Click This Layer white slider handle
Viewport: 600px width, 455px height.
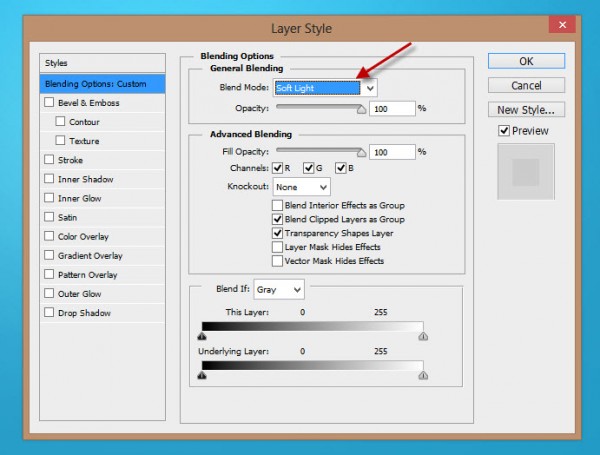(x=423, y=337)
